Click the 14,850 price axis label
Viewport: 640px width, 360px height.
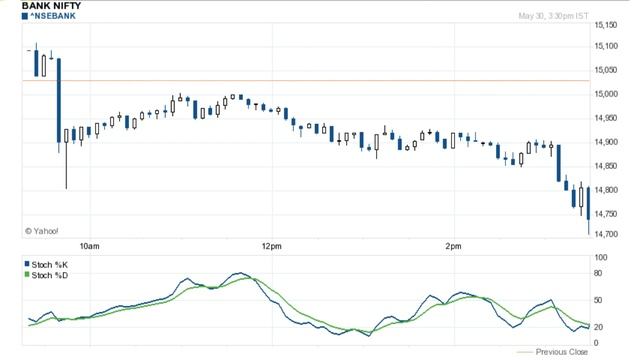click(x=606, y=166)
